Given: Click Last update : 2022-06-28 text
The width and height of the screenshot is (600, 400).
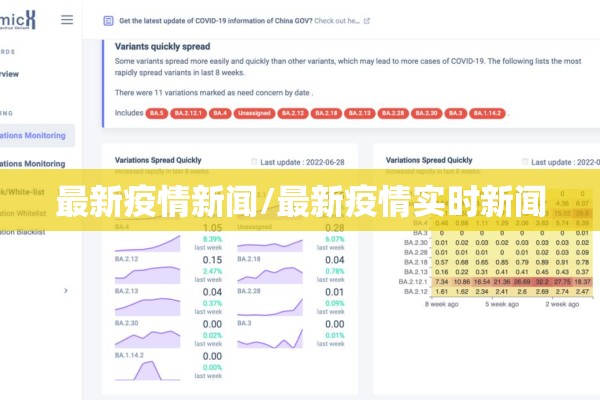Looking at the screenshot, I should pos(302,162).
